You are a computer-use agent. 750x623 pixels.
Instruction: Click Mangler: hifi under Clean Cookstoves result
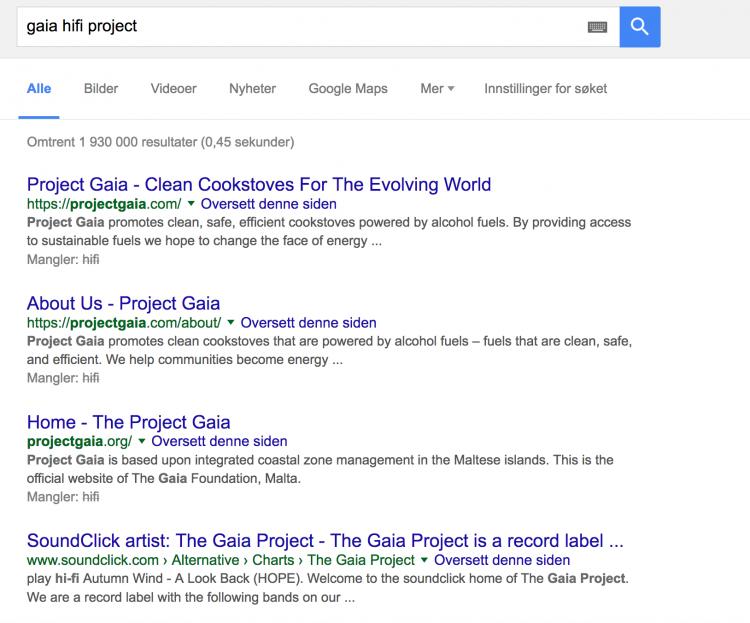(63, 259)
